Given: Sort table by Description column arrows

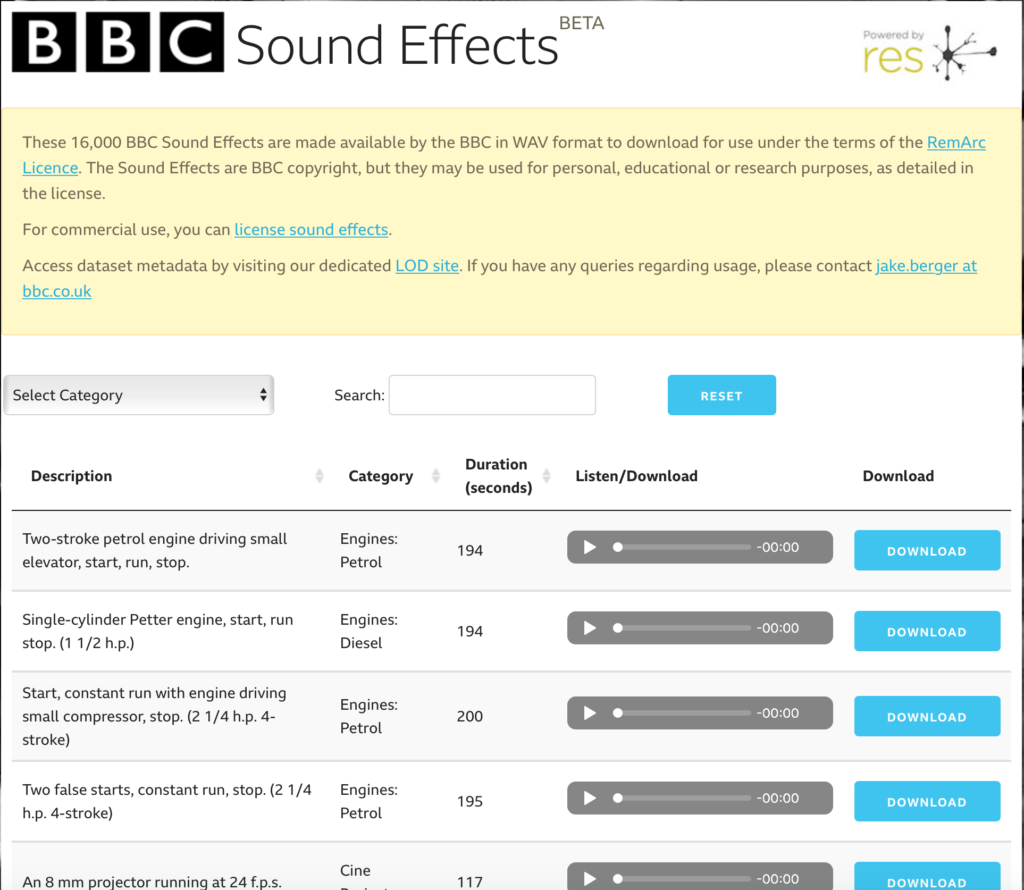Looking at the screenshot, I should pos(319,476).
